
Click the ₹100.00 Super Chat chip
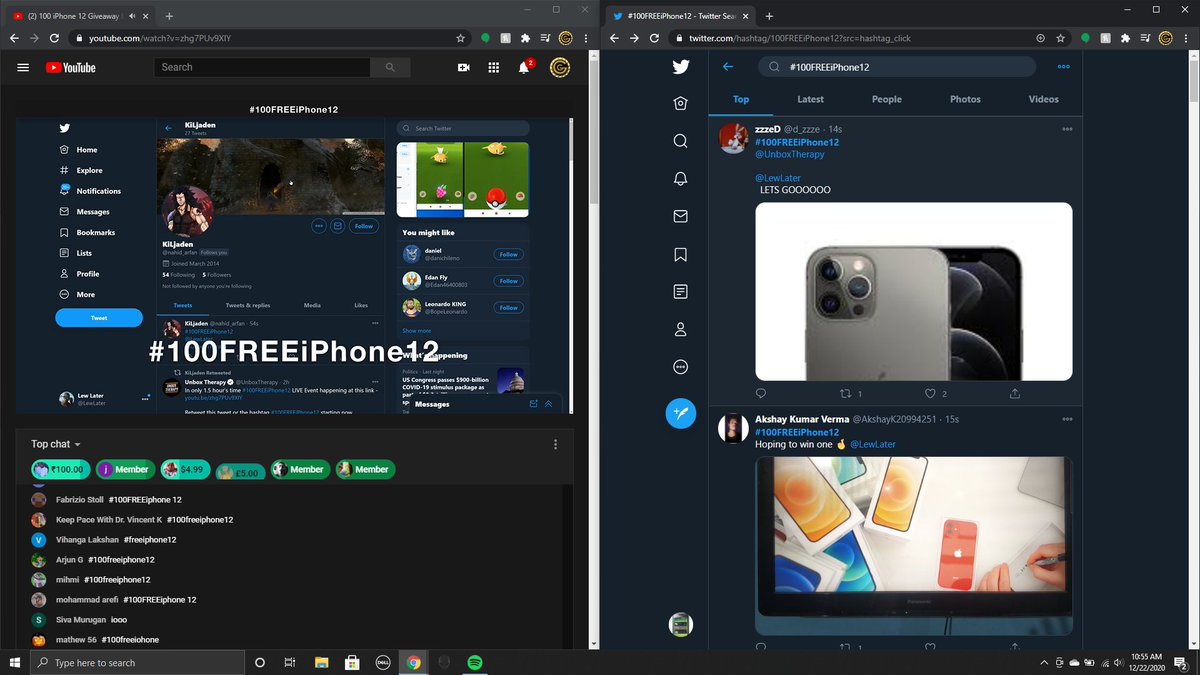click(x=60, y=469)
